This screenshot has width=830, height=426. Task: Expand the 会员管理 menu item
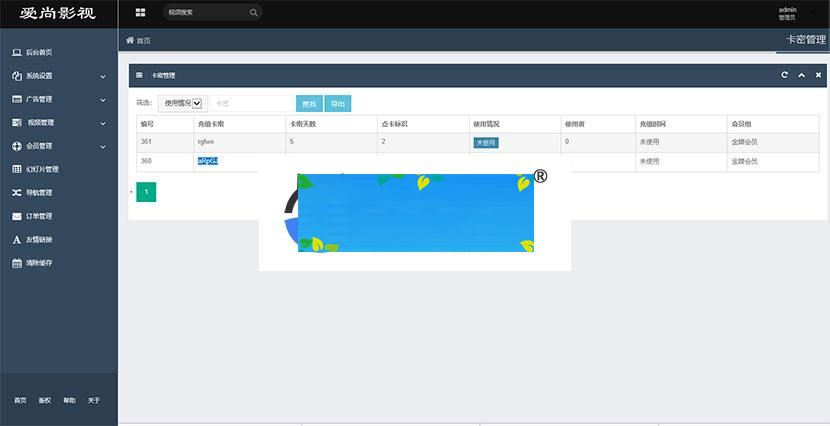58,146
